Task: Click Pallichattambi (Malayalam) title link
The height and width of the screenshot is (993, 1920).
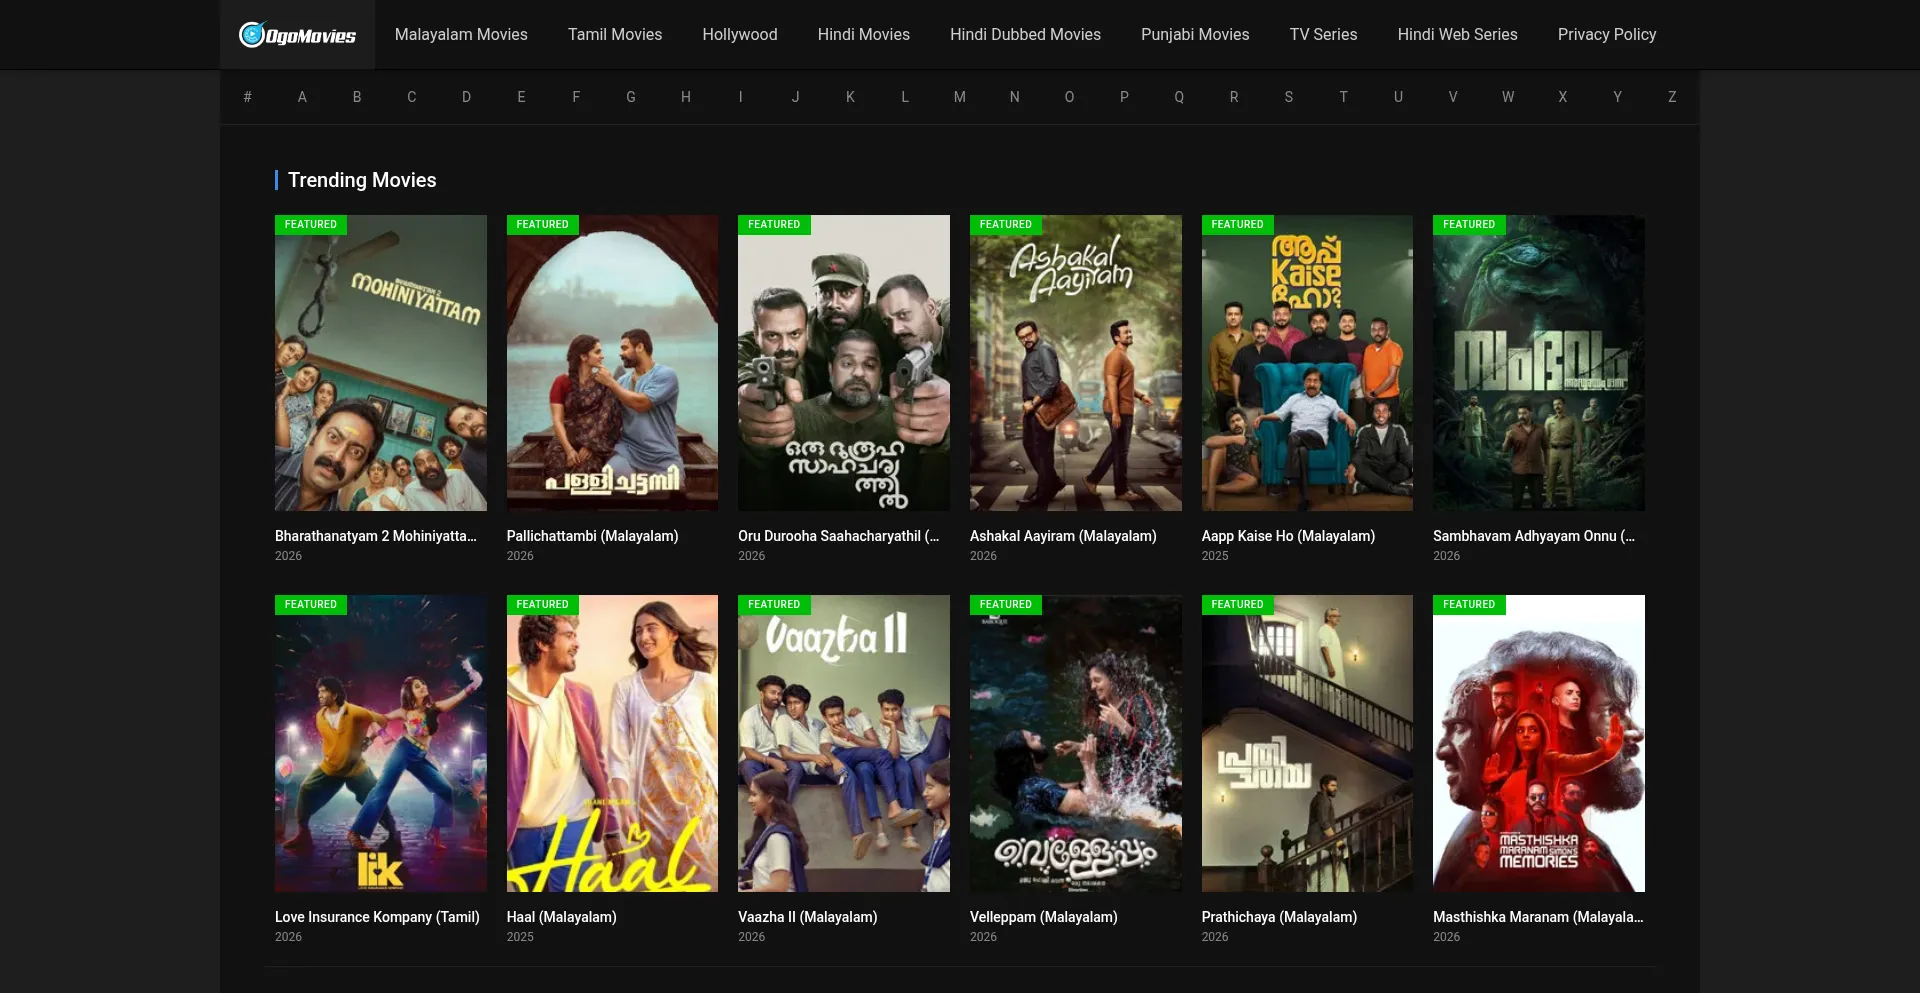Action: pos(592,536)
